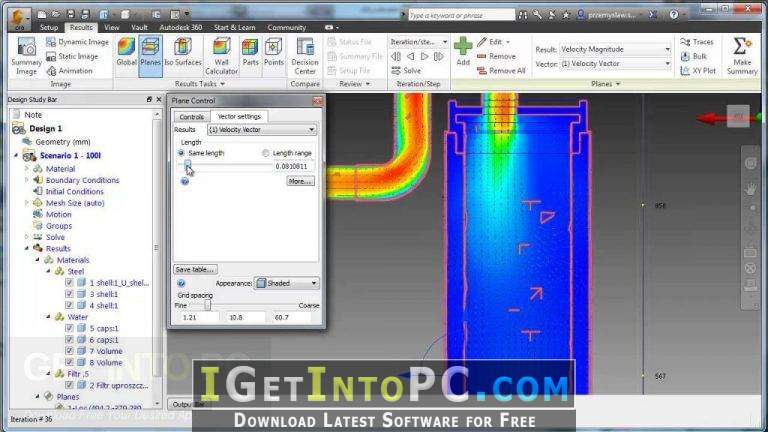Add a new plane
768x432 pixels.
463,51
